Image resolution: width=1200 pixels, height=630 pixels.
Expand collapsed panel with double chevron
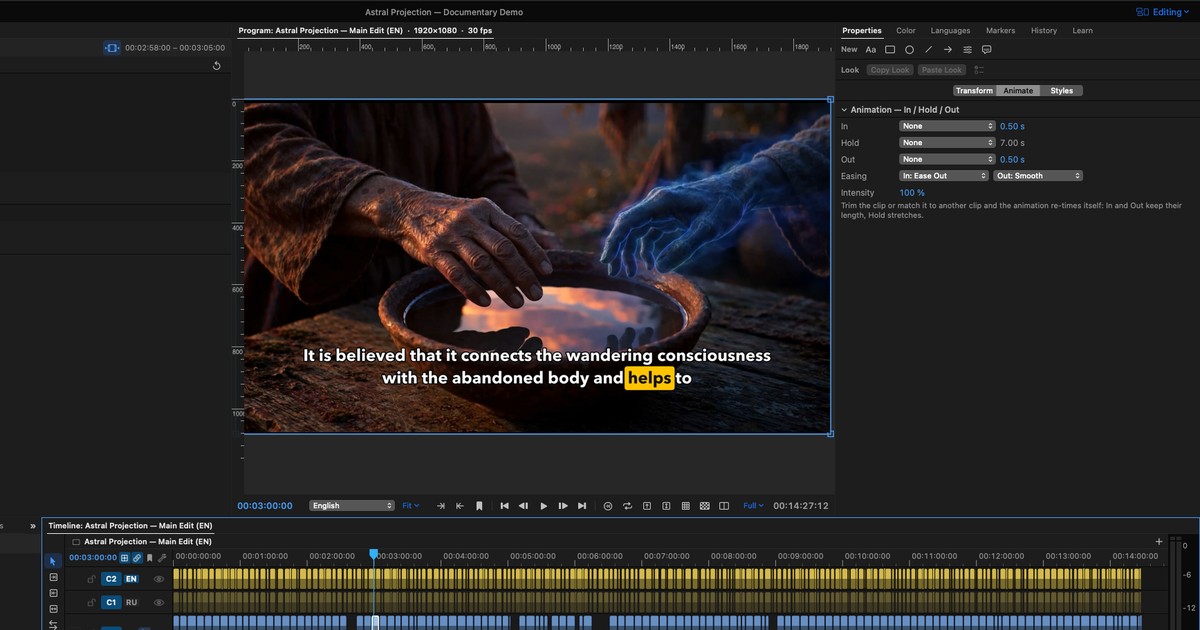coord(33,525)
